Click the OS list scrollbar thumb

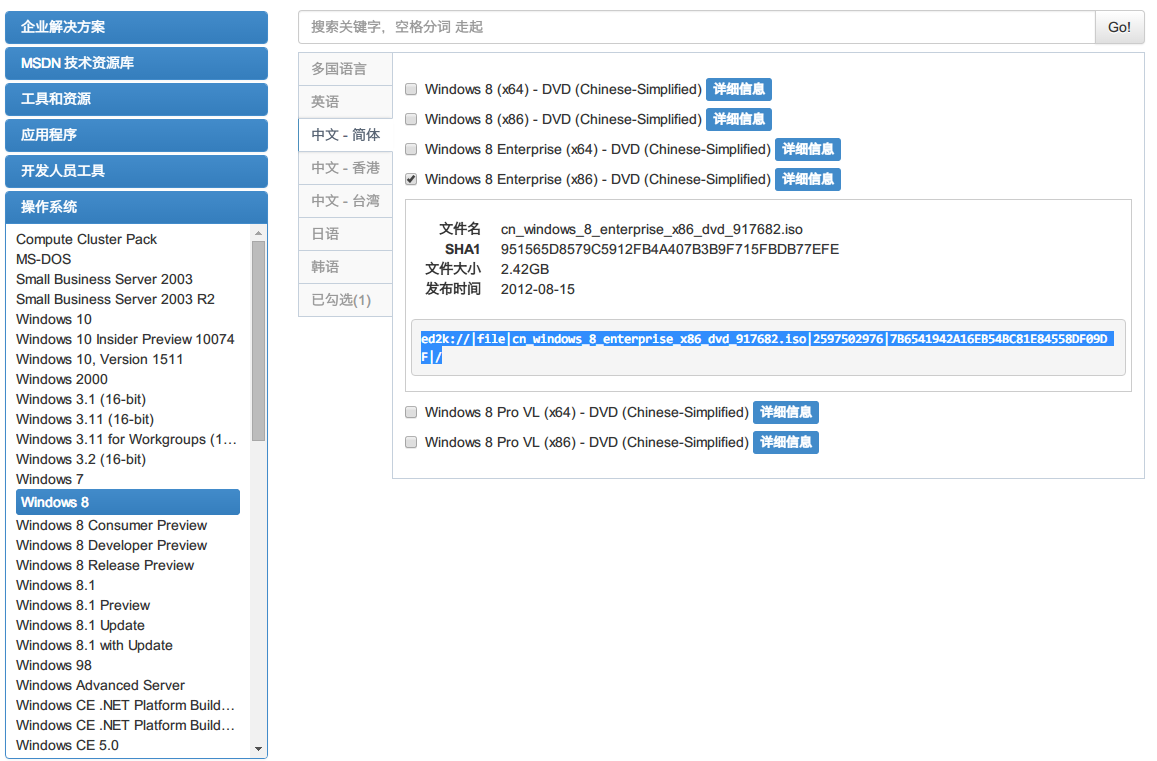click(x=258, y=341)
